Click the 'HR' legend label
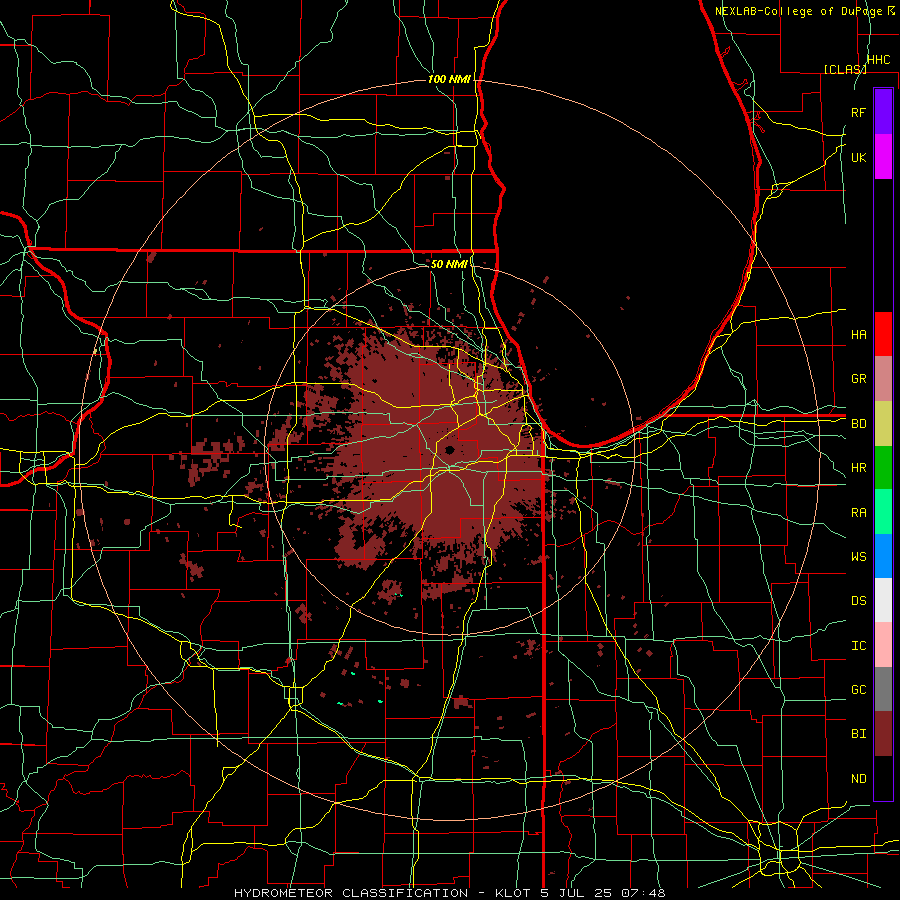This screenshot has width=900, height=900. [x=858, y=468]
